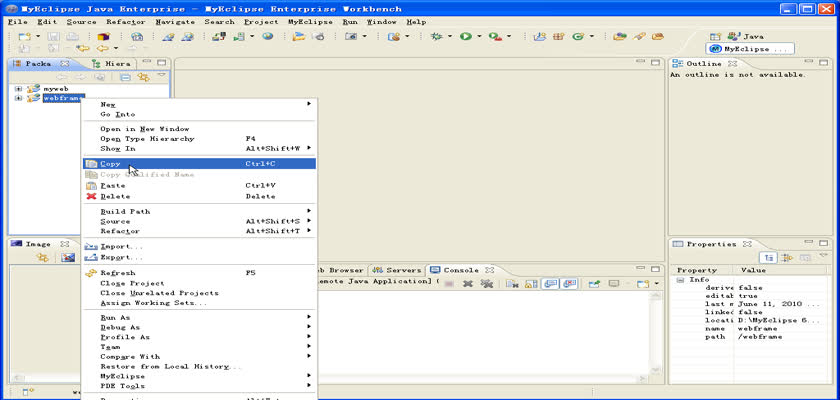Choose Export... in the context menu

199,257
